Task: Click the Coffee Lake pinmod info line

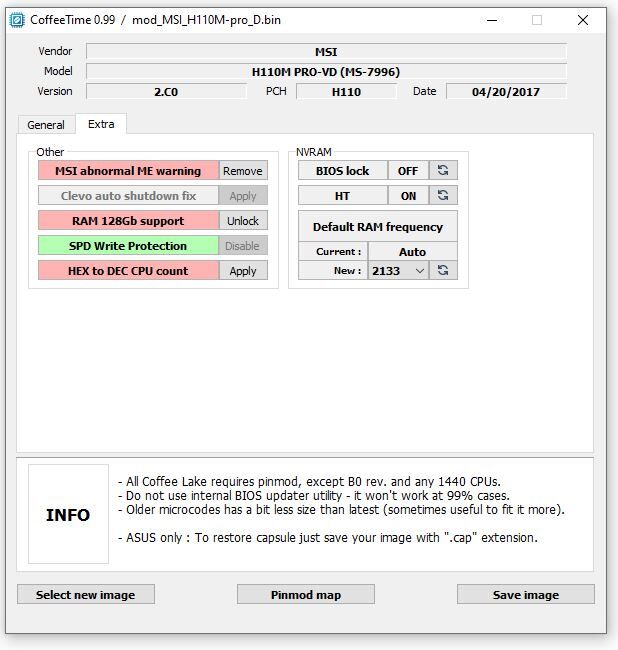Action: coord(309,482)
